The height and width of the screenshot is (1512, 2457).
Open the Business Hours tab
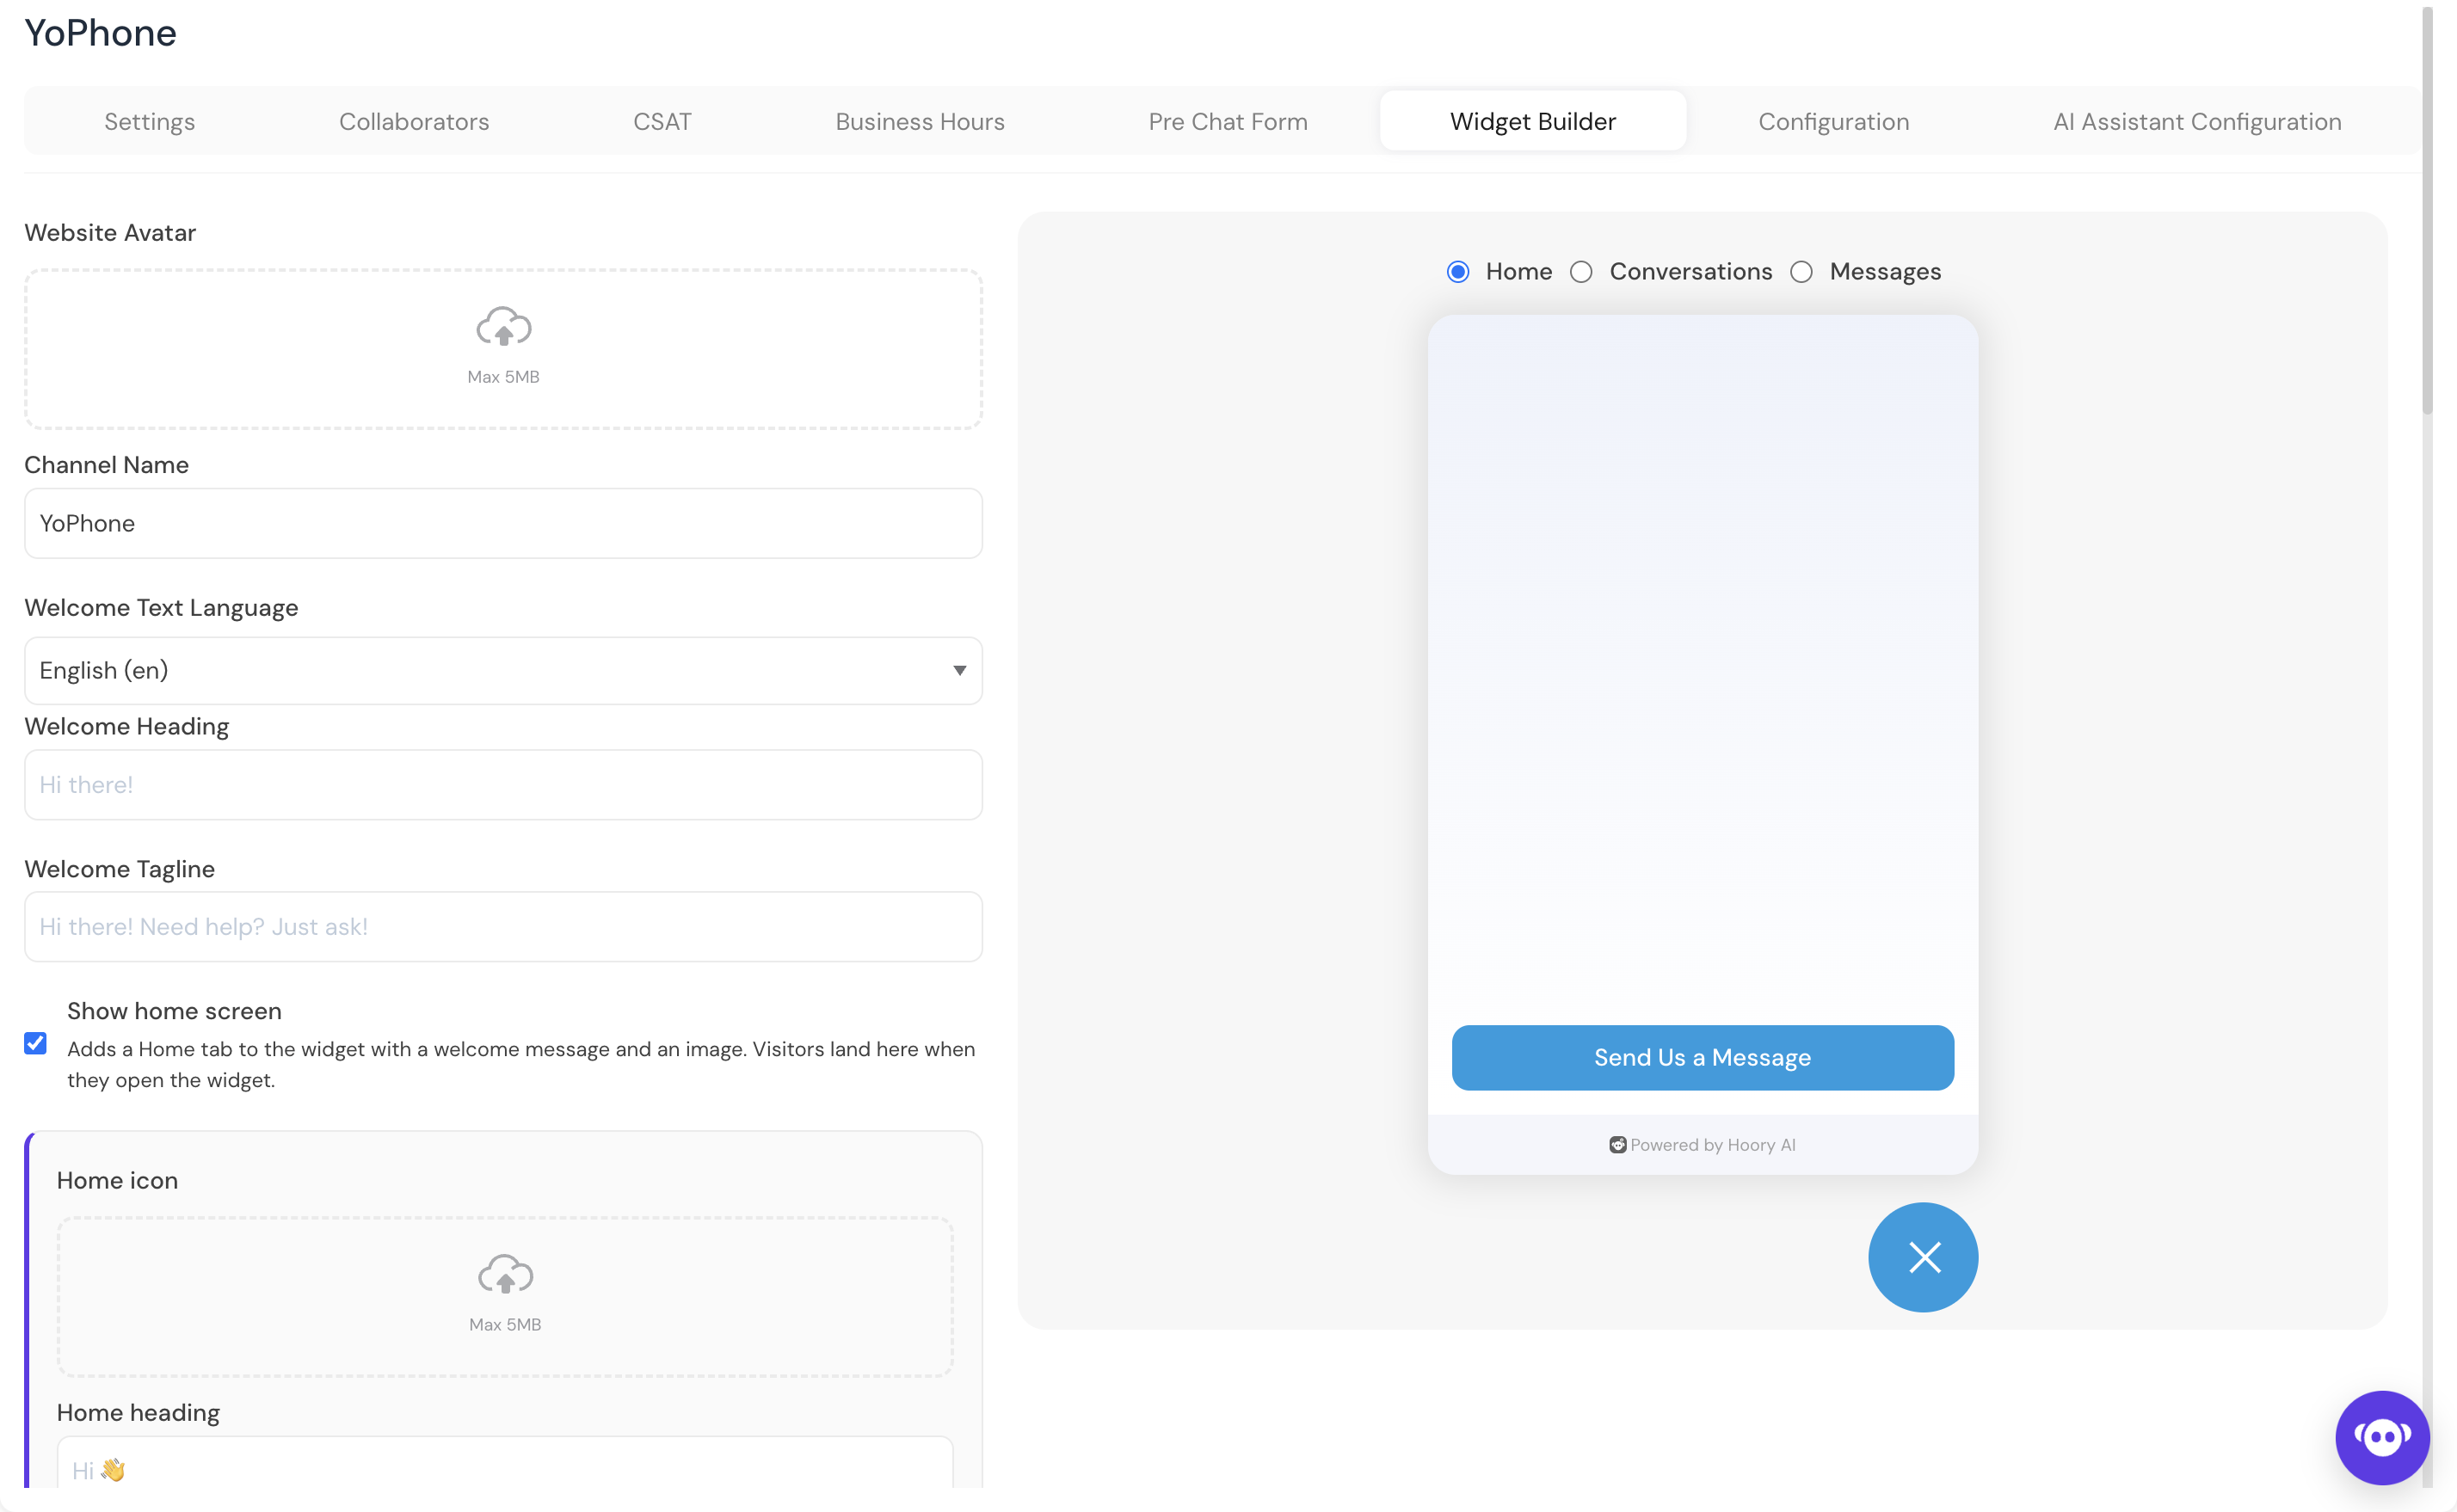click(920, 122)
